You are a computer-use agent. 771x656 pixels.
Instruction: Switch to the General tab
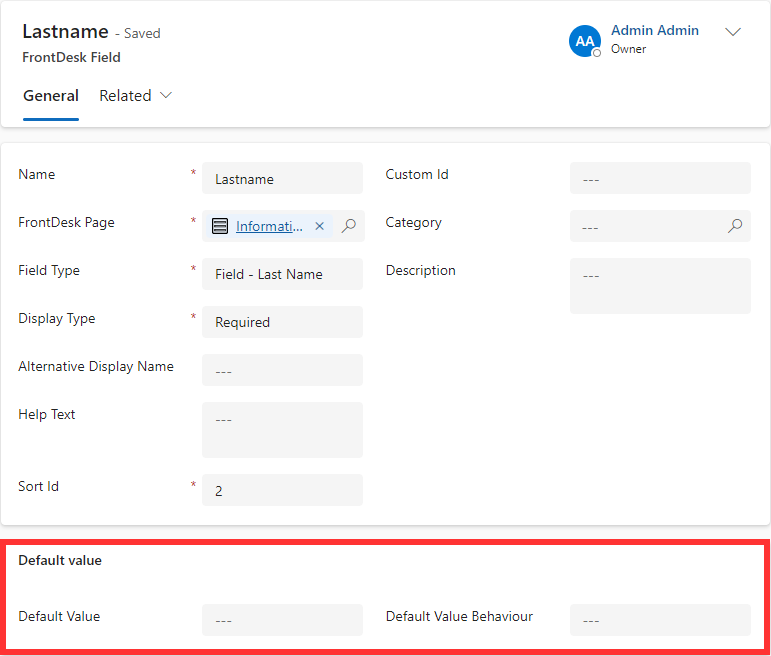[x=51, y=96]
